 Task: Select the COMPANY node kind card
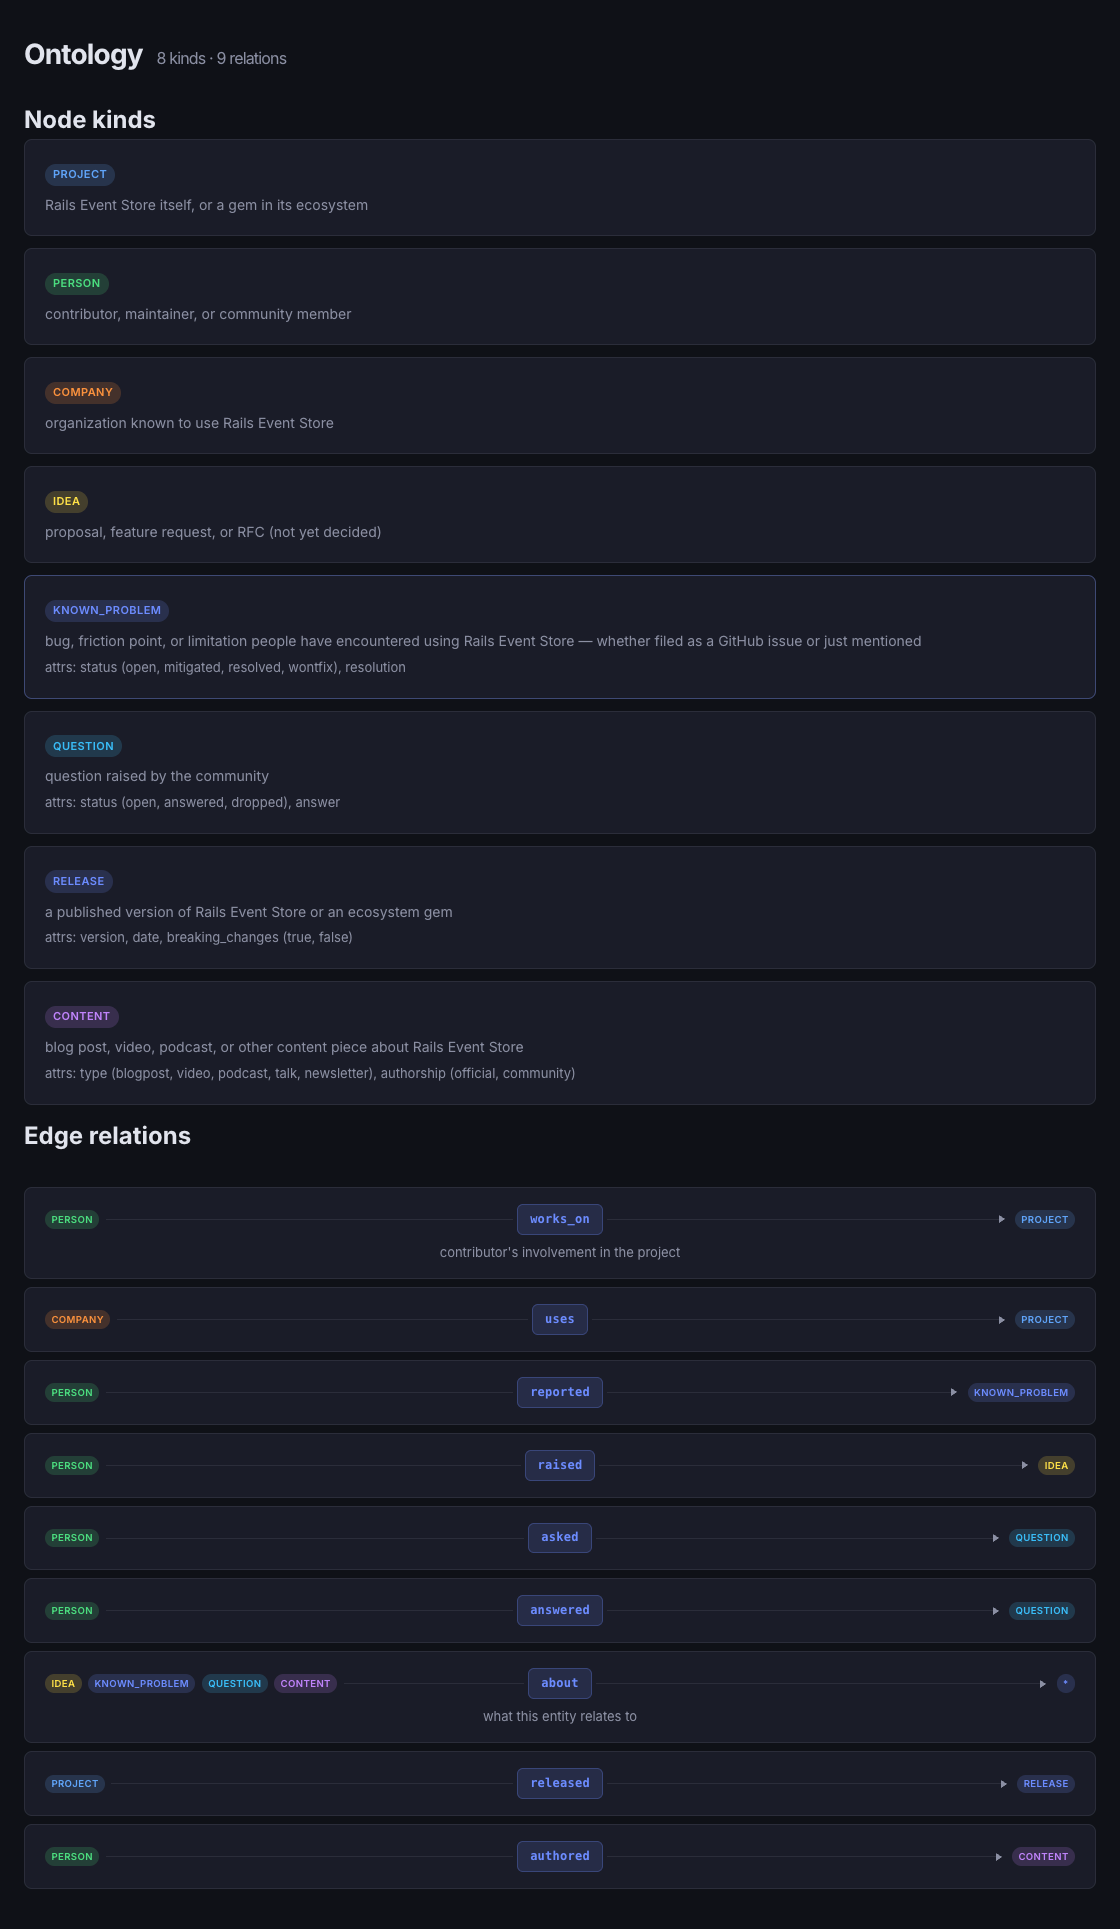tap(560, 405)
